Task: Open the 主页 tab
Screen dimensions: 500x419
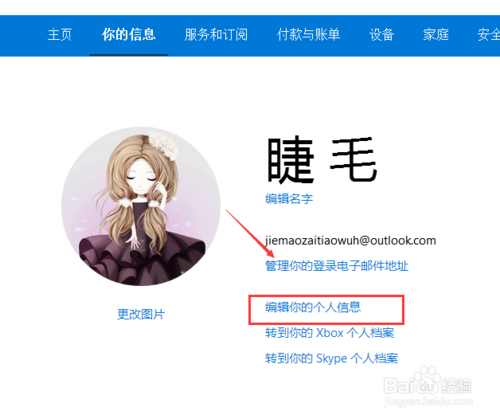Action: coord(59,35)
